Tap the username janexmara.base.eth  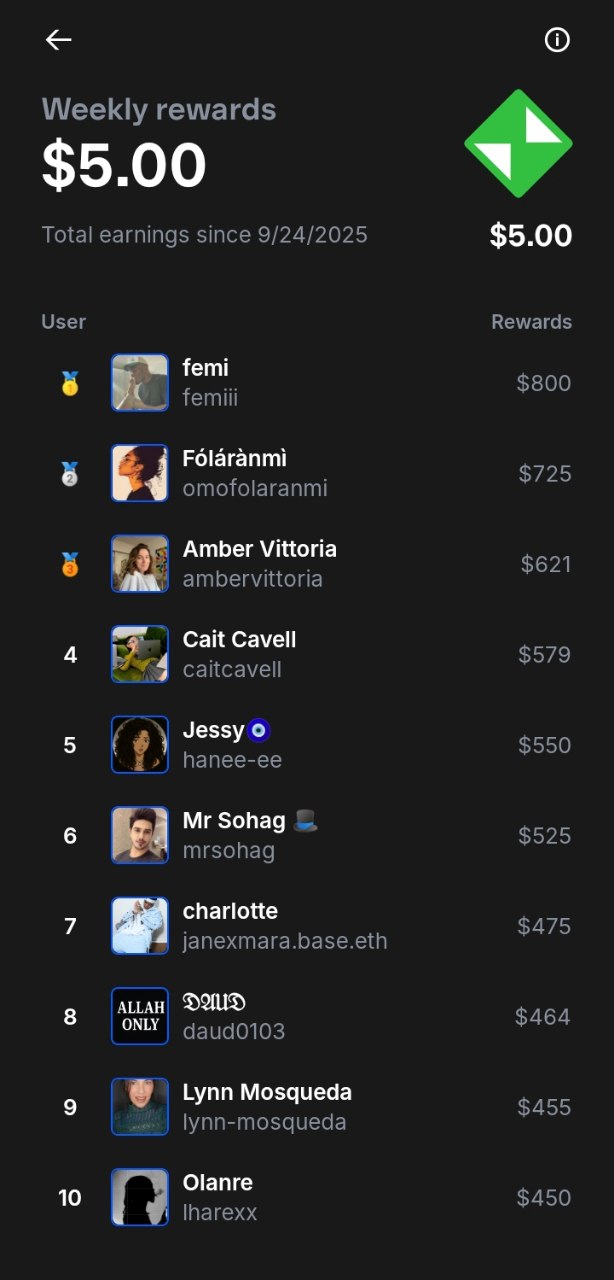pos(285,941)
